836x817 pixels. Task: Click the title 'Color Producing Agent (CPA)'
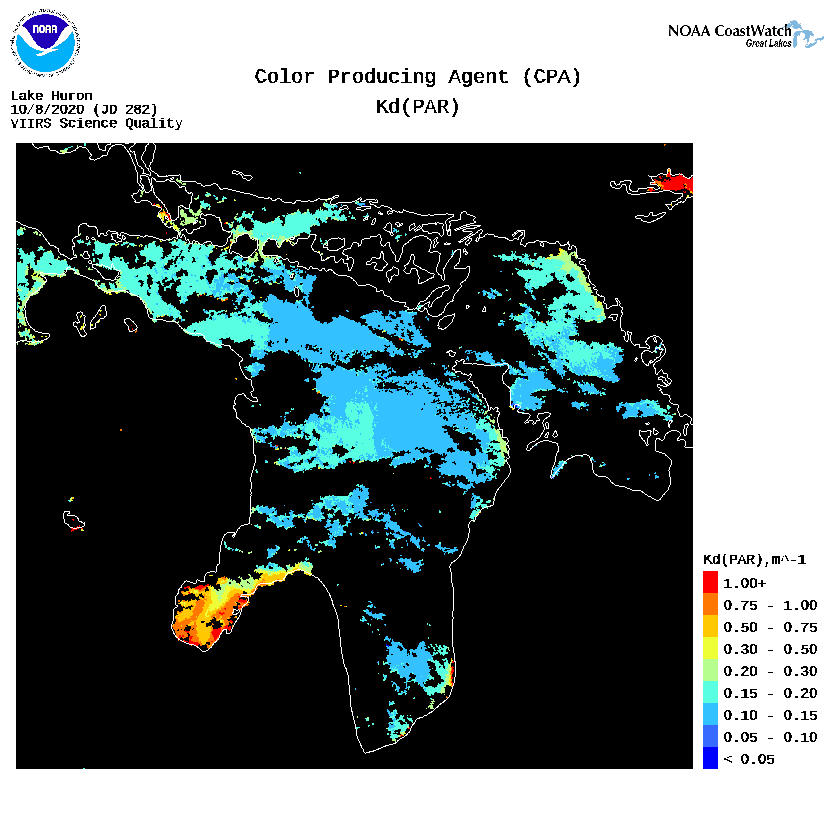[x=417, y=77]
